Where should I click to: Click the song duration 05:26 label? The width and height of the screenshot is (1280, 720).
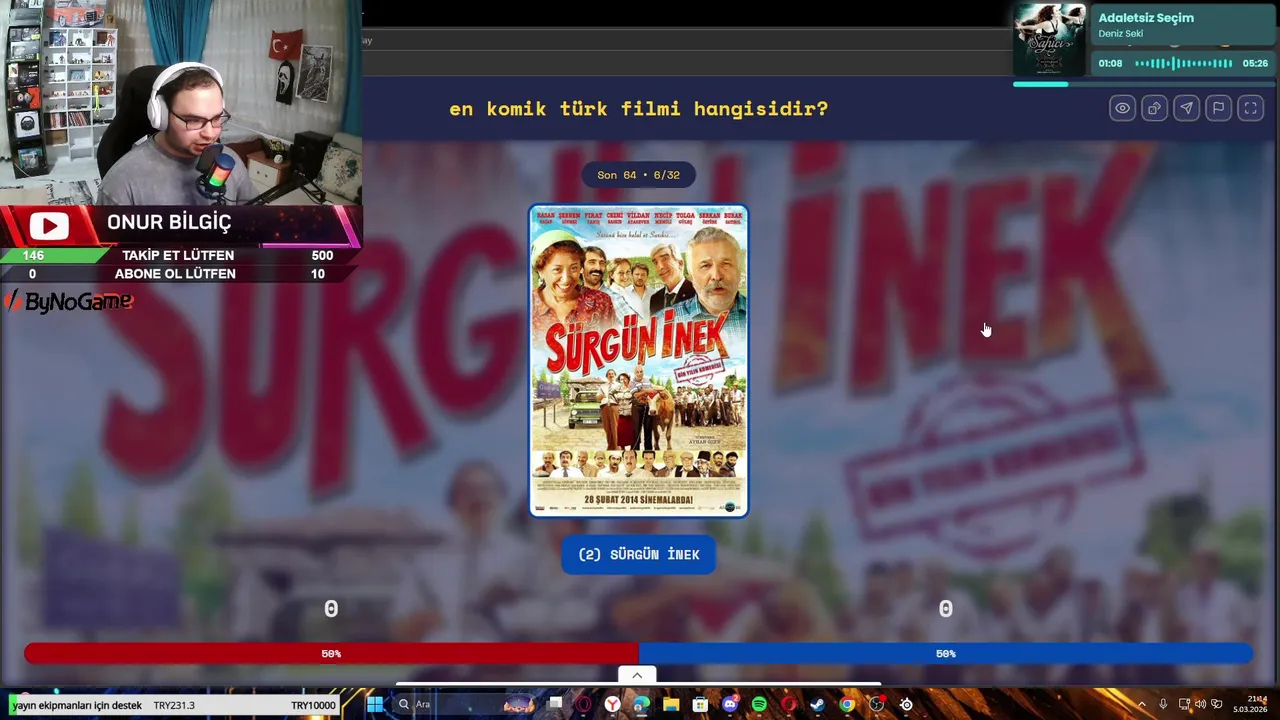click(1255, 63)
